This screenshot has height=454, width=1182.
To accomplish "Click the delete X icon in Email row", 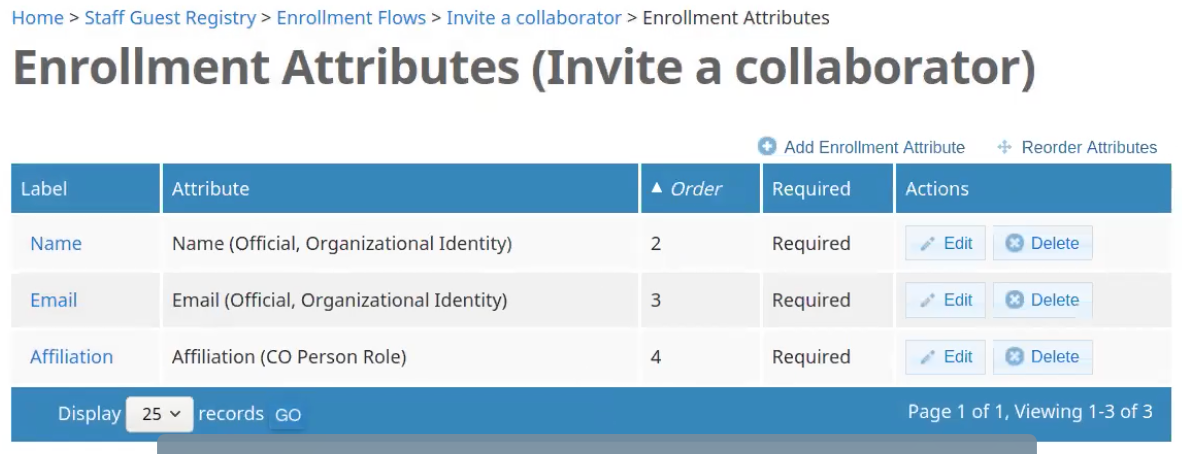I will 1015,300.
